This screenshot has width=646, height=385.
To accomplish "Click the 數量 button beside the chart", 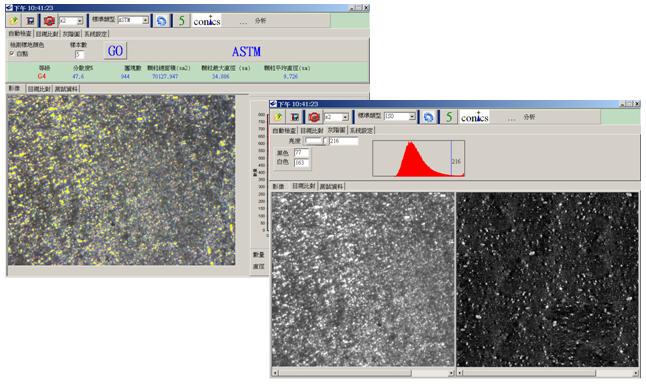I will [258, 255].
